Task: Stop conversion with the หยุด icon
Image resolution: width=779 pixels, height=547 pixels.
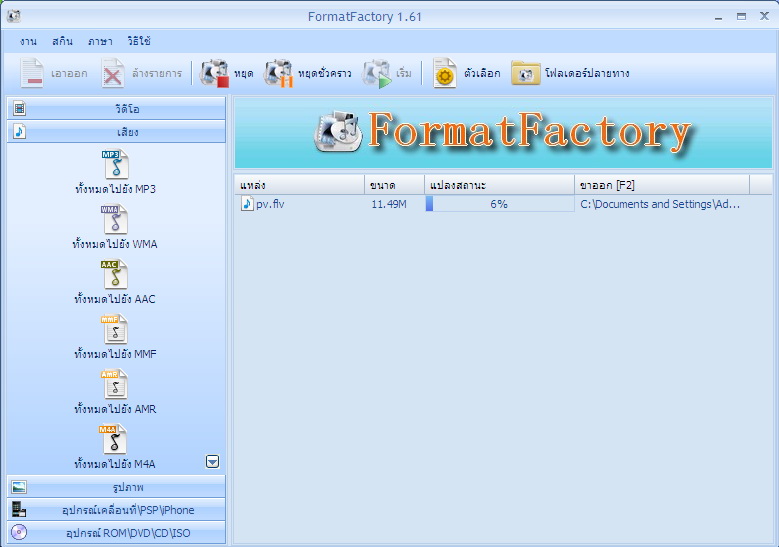Action: pos(215,74)
